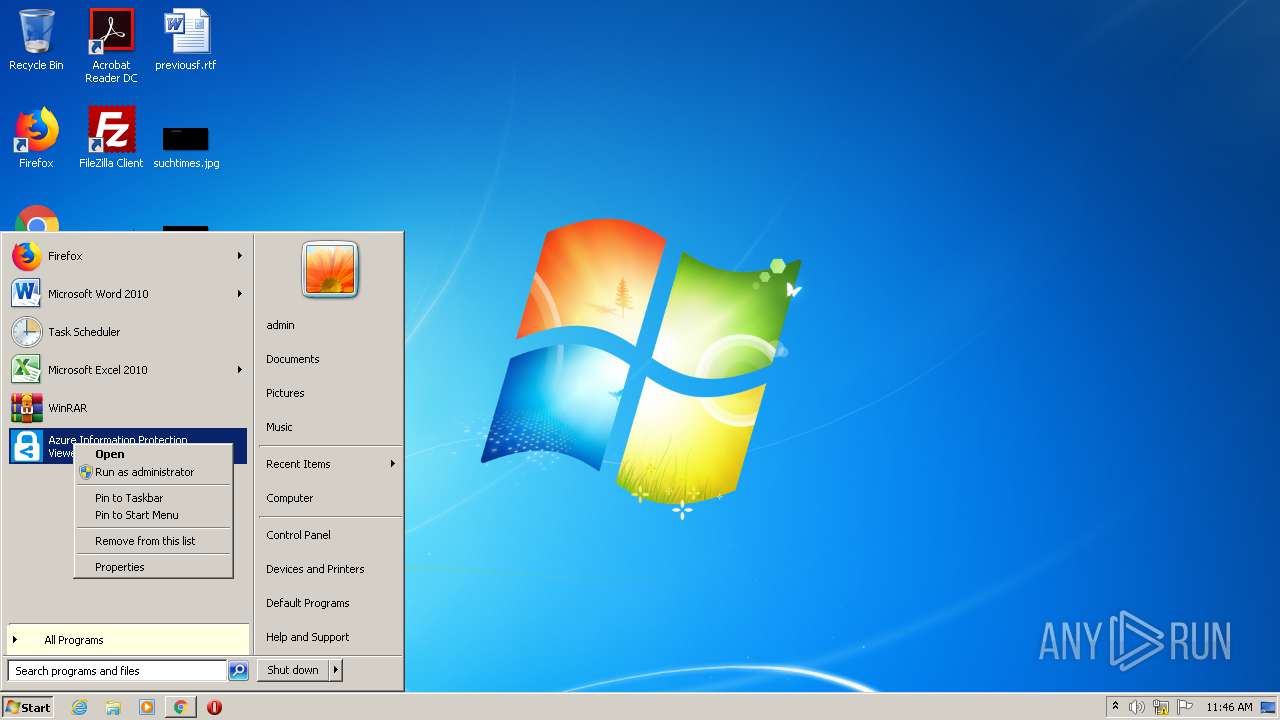Focus the Search programs and files box
This screenshot has height=720, width=1280.
click(117, 671)
